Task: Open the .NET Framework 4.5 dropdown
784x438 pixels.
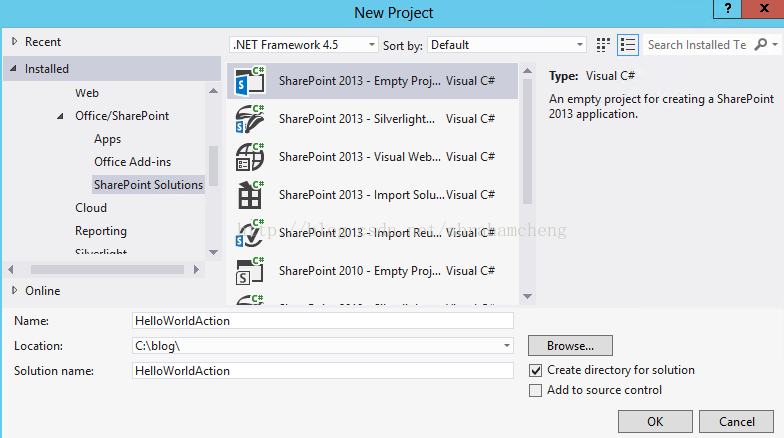Action: (x=304, y=44)
